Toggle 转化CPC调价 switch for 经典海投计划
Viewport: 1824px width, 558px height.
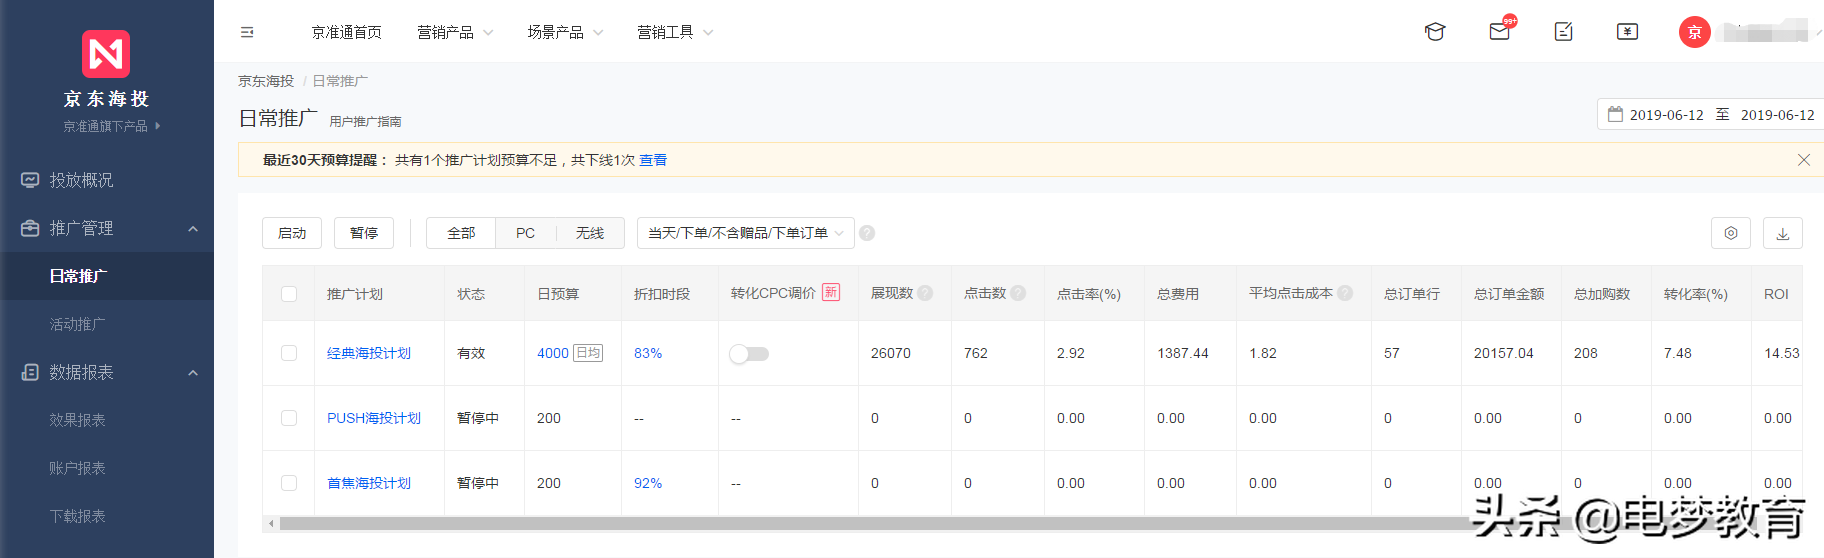pos(749,354)
